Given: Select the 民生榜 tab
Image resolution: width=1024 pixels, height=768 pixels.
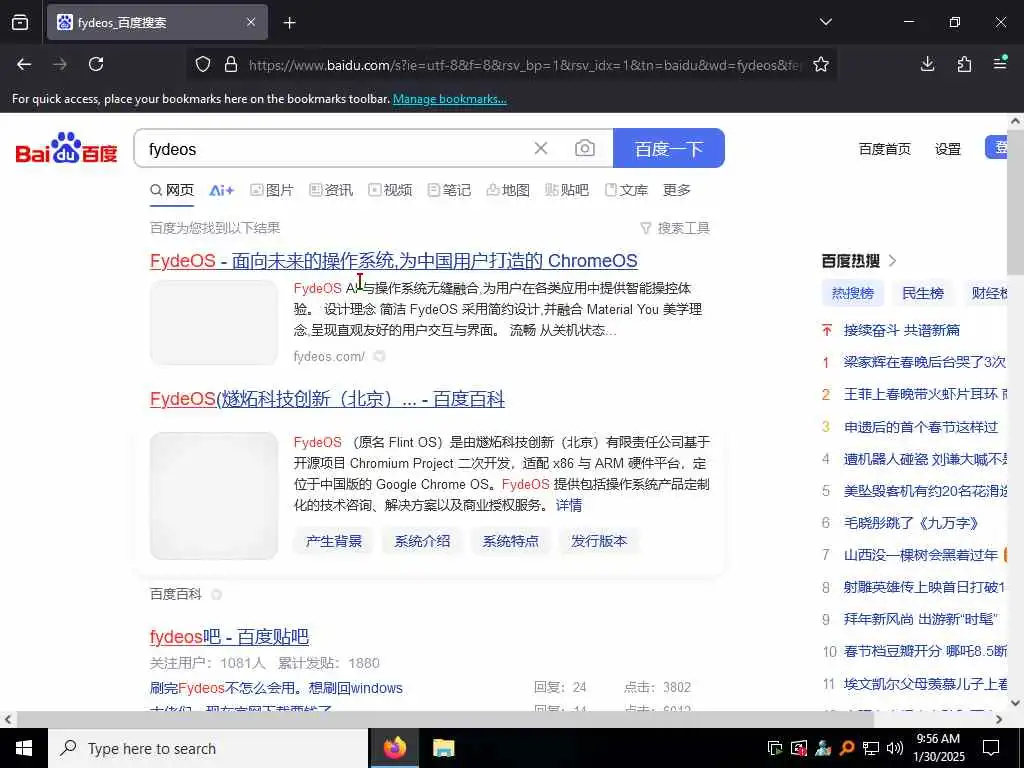Looking at the screenshot, I should point(922,293).
